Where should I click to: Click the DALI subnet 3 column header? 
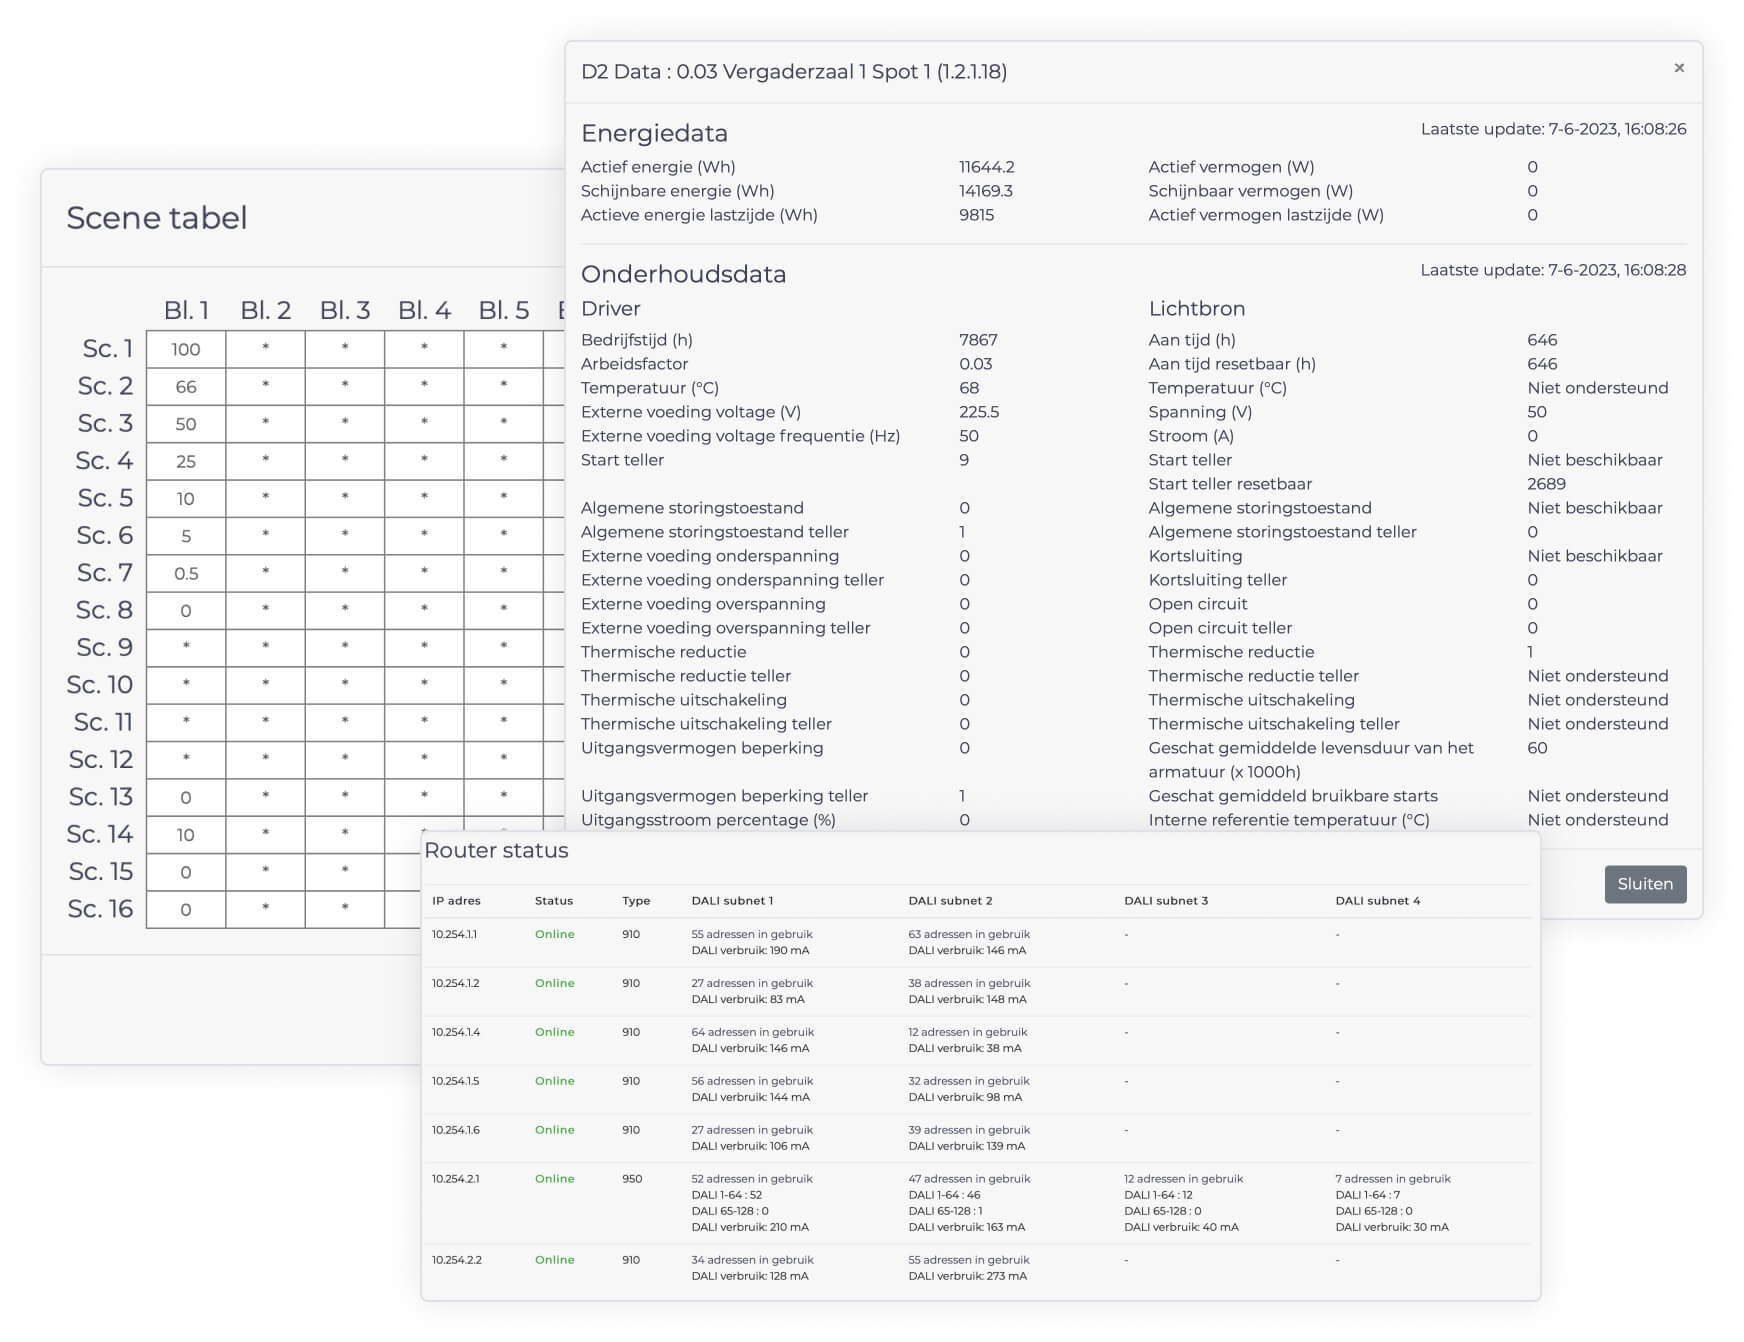[x=1166, y=901]
